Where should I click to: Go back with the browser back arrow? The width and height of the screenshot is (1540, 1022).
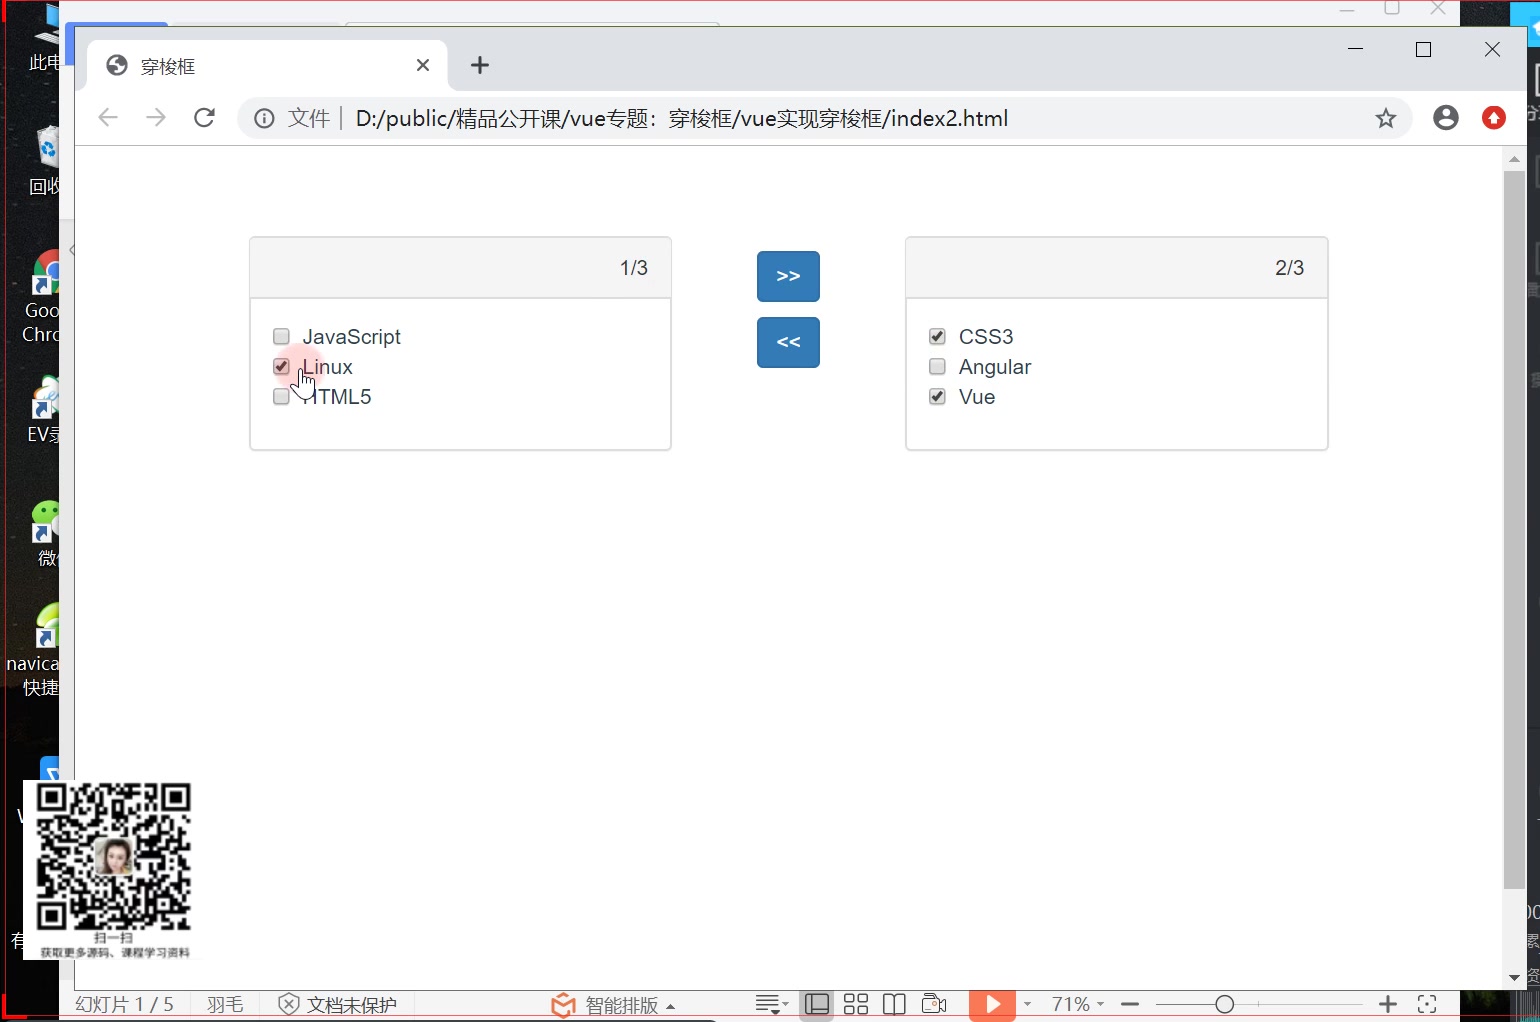(x=108, y=118)
